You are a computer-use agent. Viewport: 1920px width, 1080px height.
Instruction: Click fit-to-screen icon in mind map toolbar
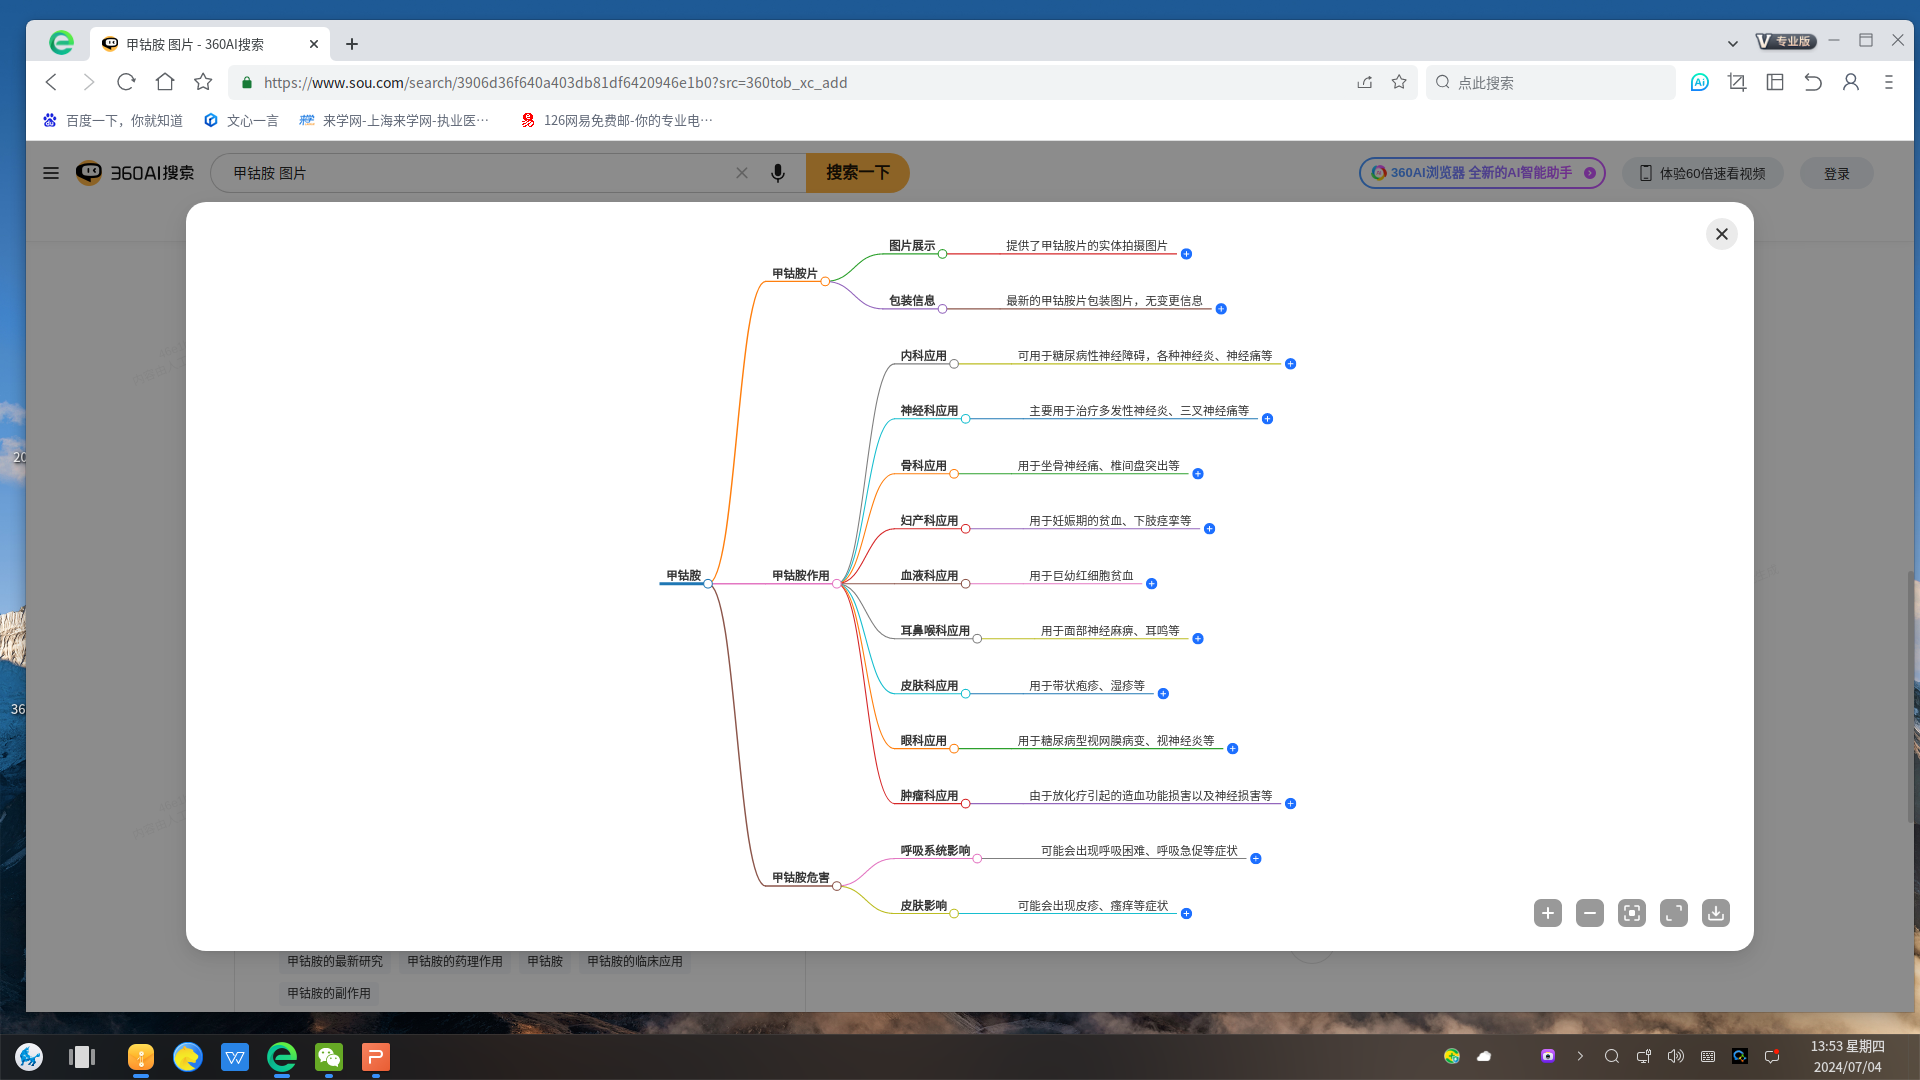tap(1631, 913)
